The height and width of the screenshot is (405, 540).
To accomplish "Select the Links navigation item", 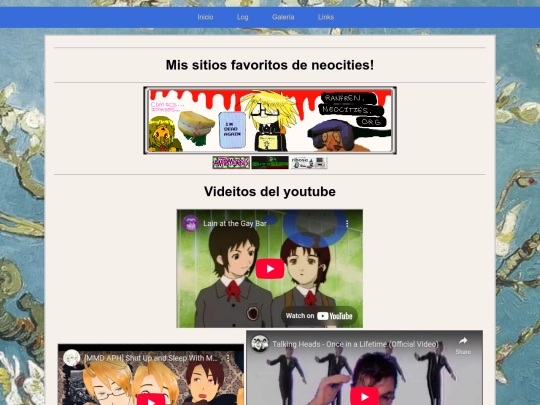I will pos(326,17).
